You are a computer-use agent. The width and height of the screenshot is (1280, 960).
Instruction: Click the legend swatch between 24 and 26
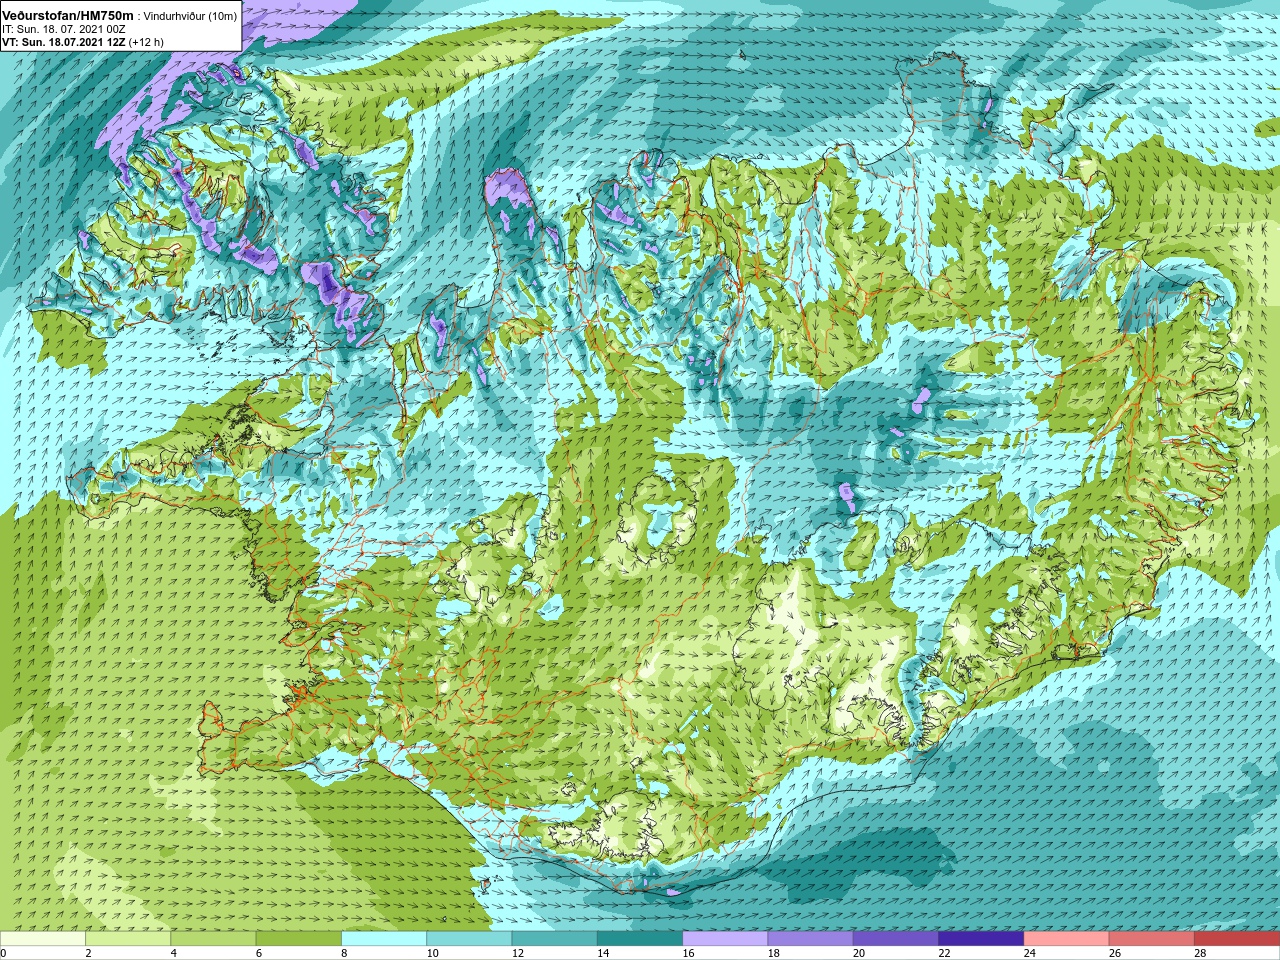[x=1067, y=939]
